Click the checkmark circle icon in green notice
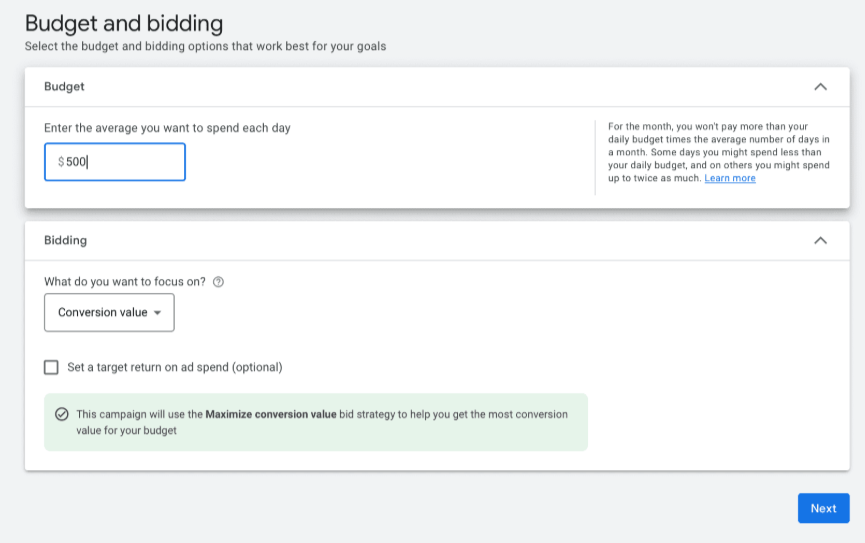This screenshot has height=543, width=865. click(62, 414)
